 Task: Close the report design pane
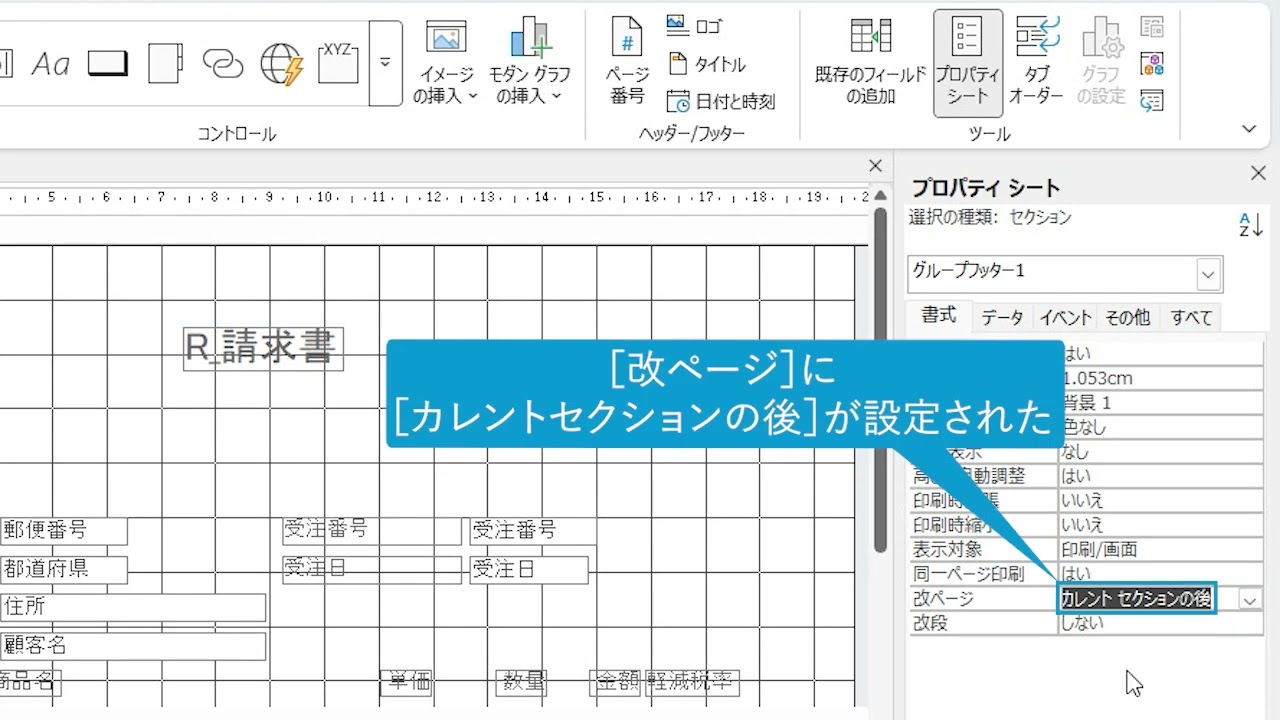(x=875, y=166)
